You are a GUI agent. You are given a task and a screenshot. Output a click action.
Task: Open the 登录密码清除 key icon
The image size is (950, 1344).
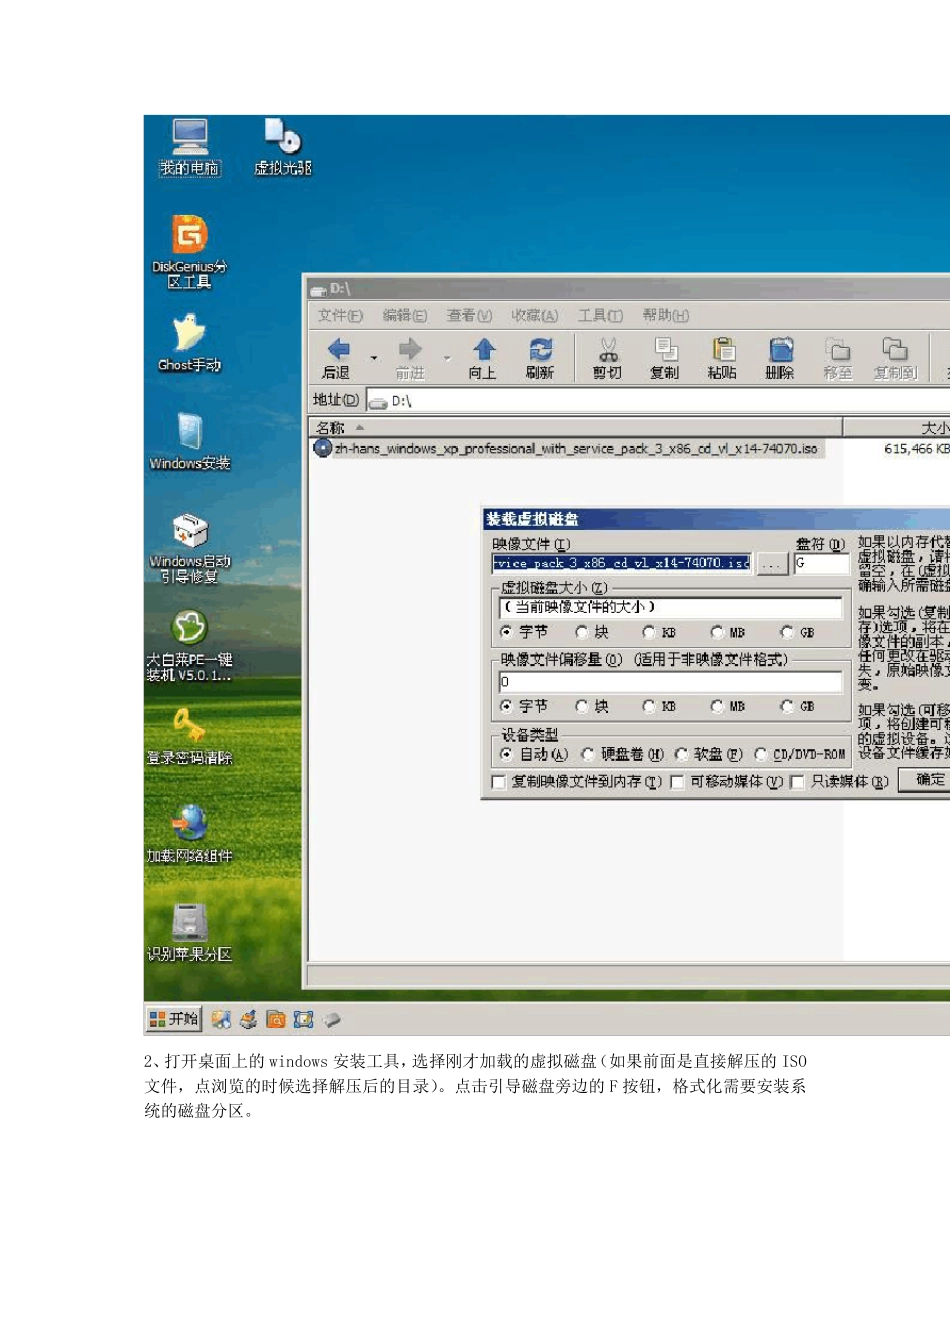pos(189,736)
